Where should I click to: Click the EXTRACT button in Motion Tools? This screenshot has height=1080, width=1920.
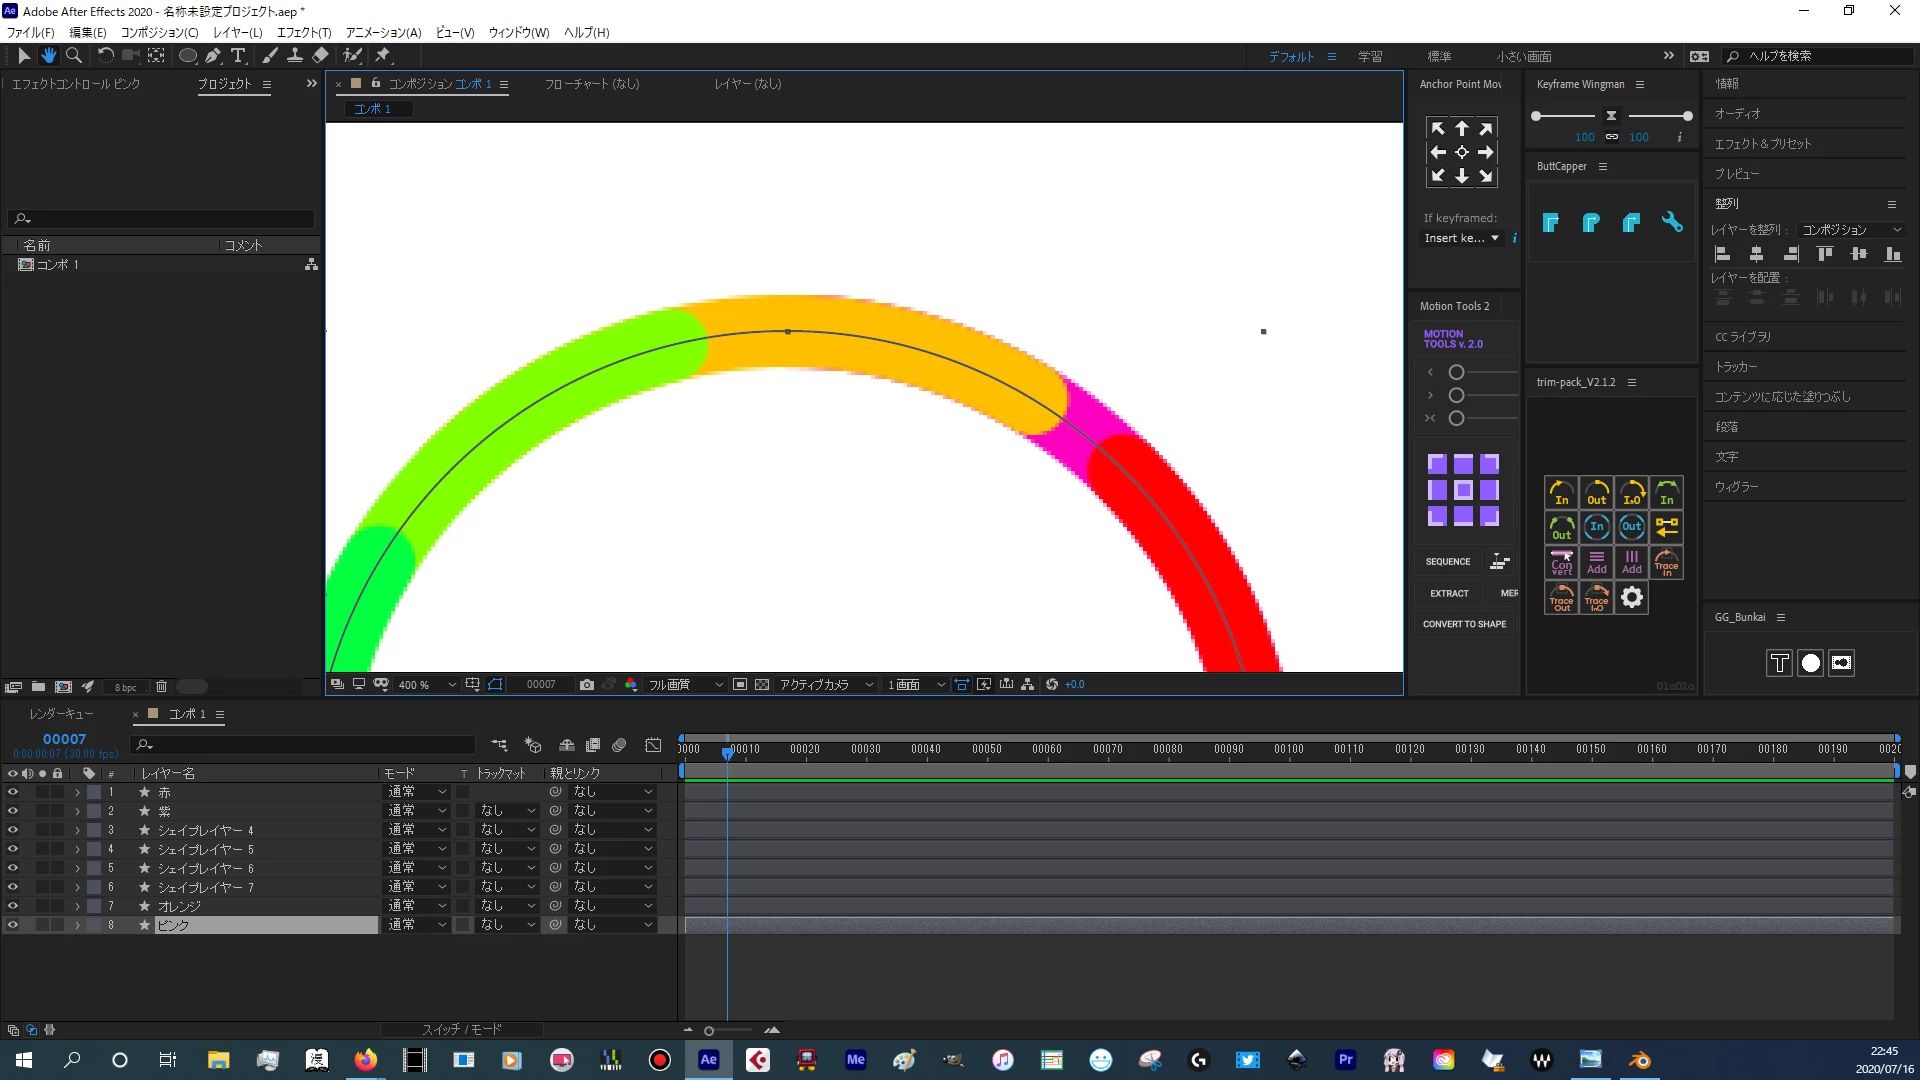point(1449,593)
